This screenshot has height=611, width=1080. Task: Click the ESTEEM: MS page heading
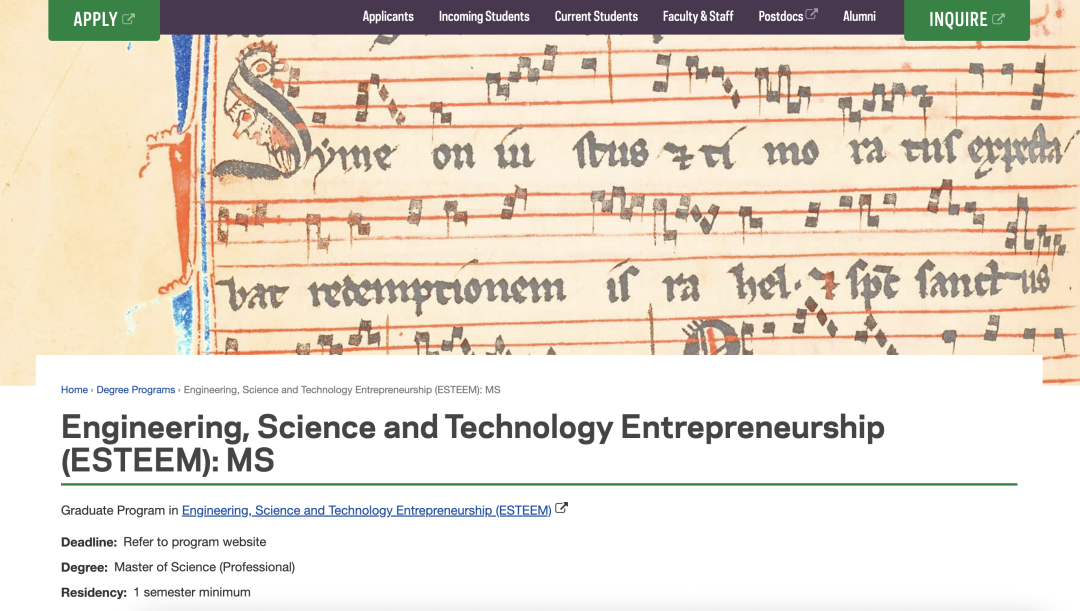pyautogui.click(x=472, y=444)
